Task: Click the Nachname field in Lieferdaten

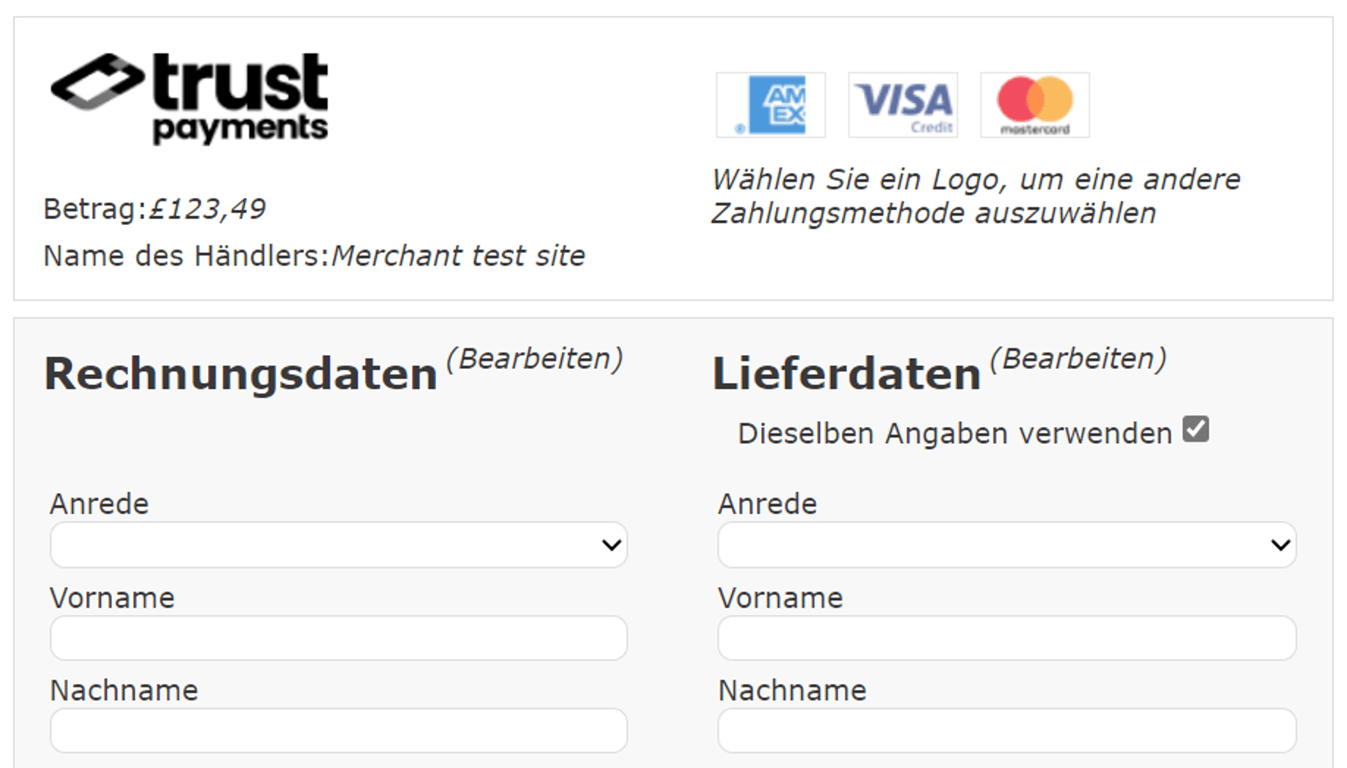Action: coord(1006,731)
